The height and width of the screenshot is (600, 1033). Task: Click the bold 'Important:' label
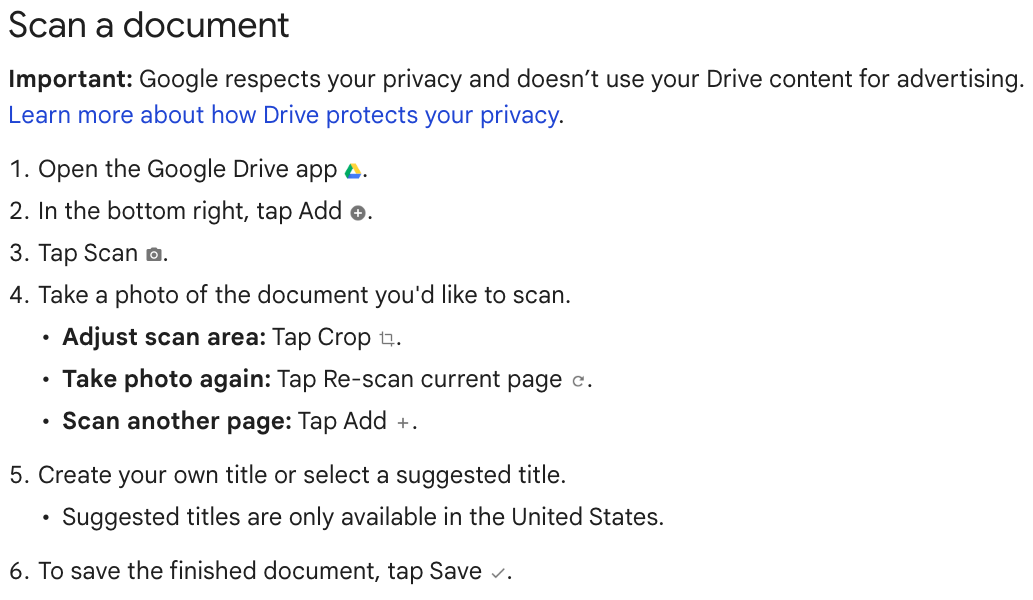(x=70, y=79)
